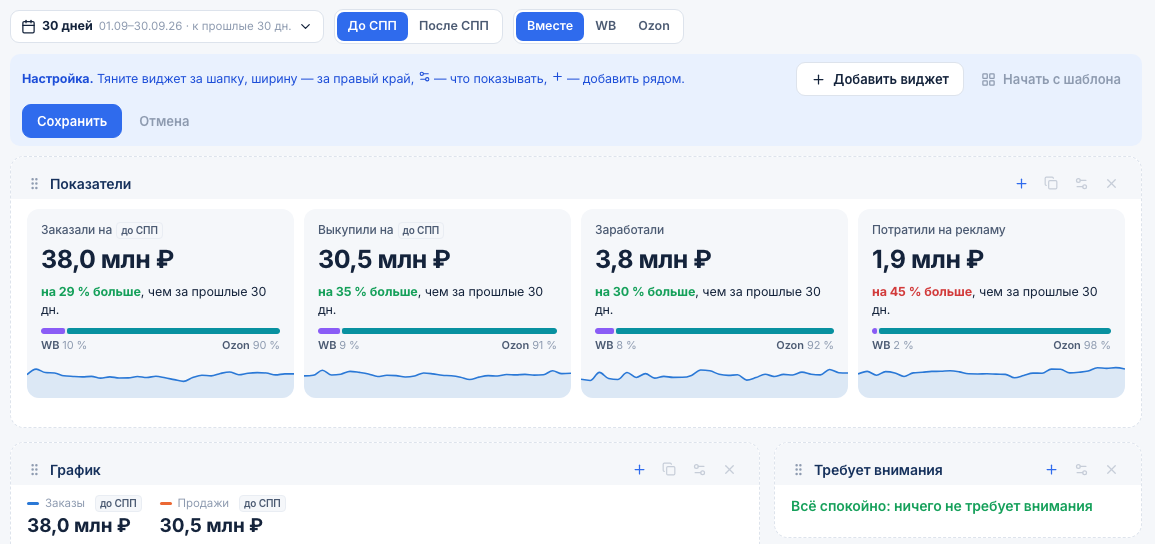
Task: Click the Ozon 98 % label
Action: tap(1082, 345)
